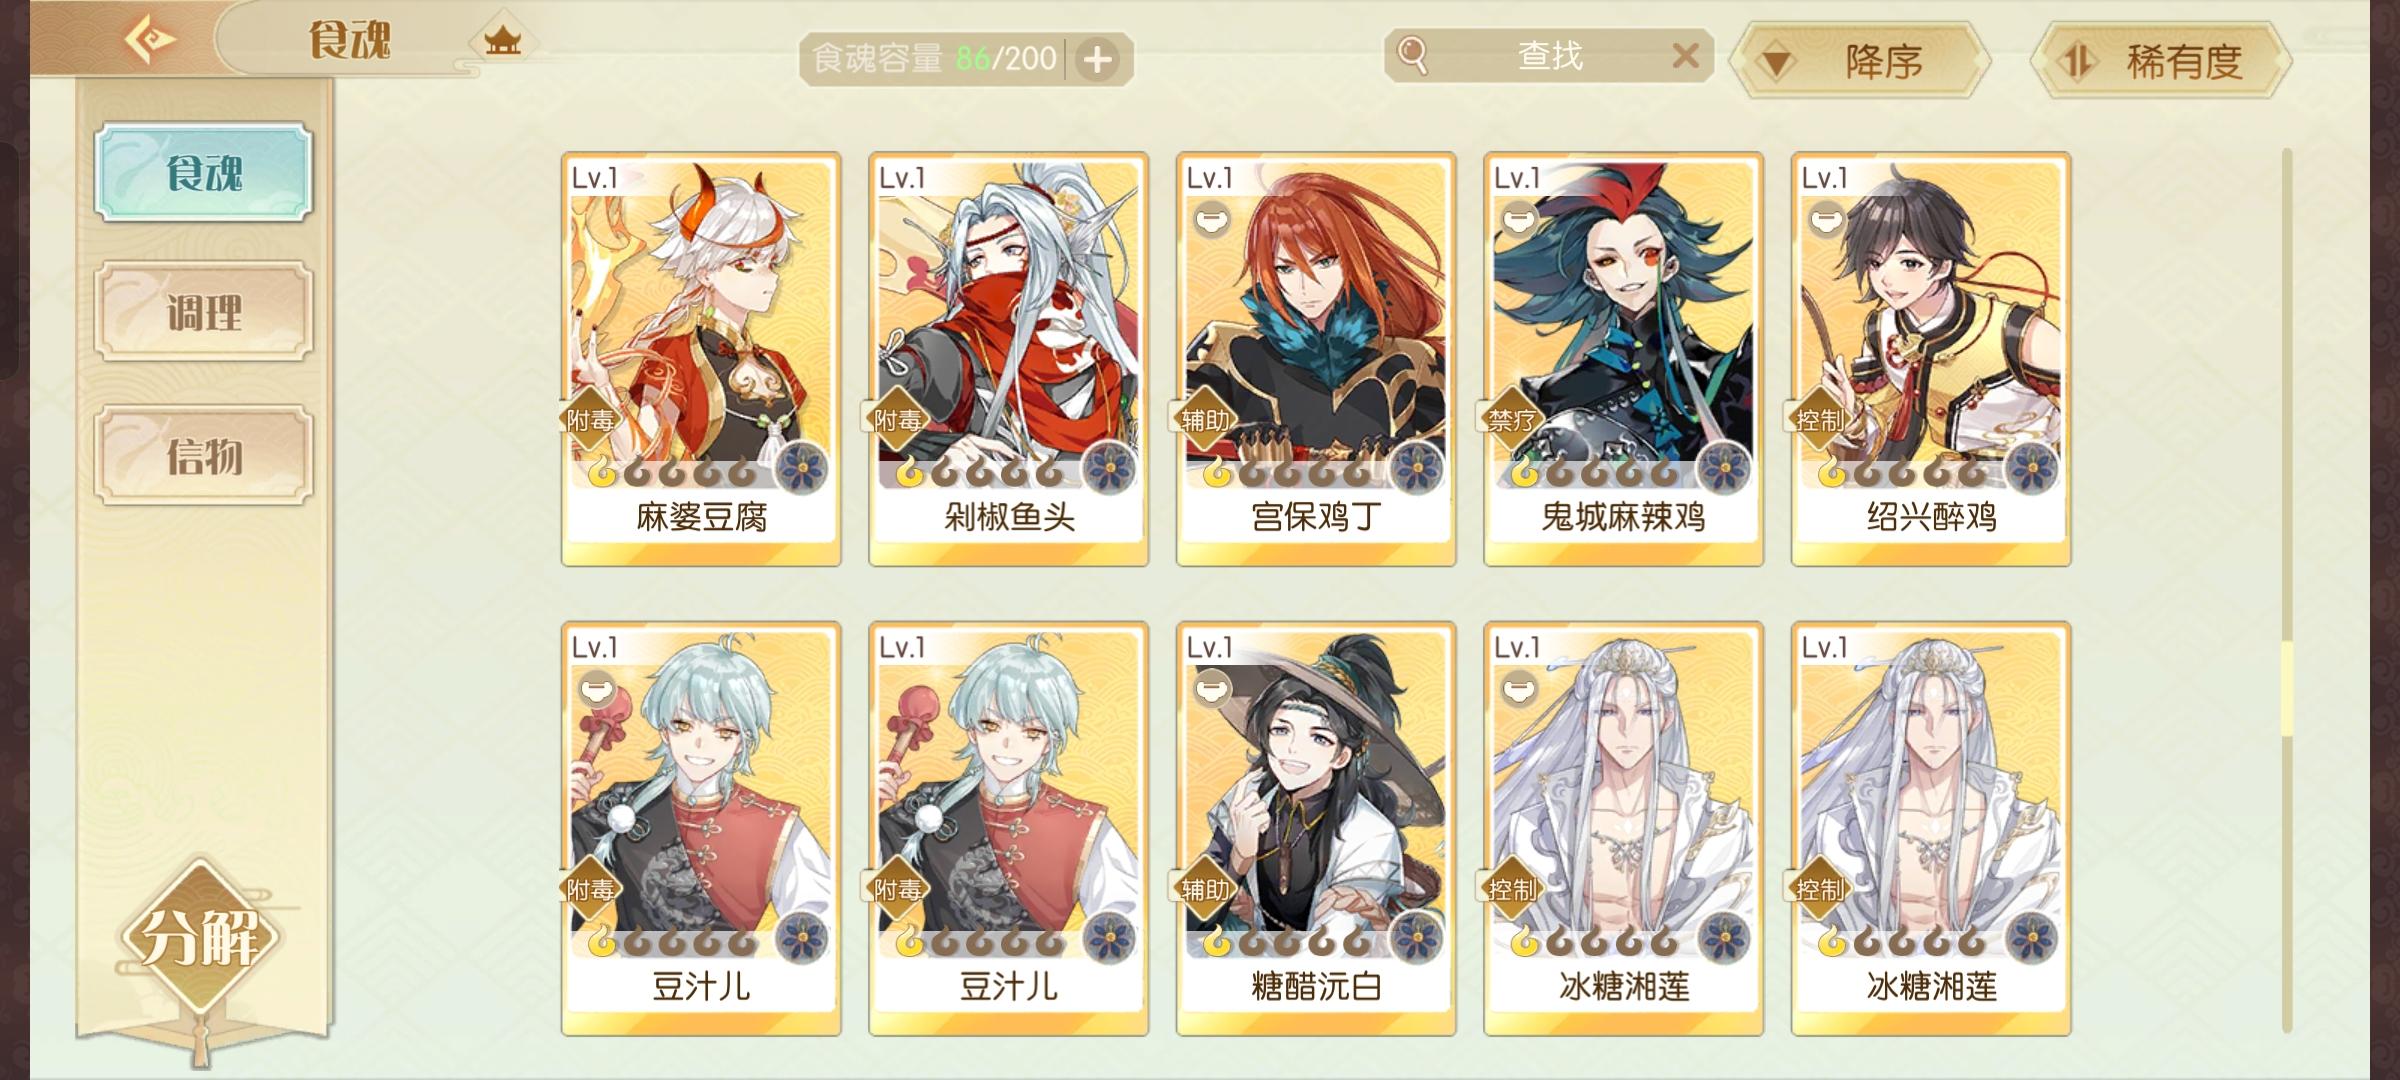2400x1080 pixels.
Task: Open the 稀有度 sort dropdown
Action: (x=2161, y=62)
